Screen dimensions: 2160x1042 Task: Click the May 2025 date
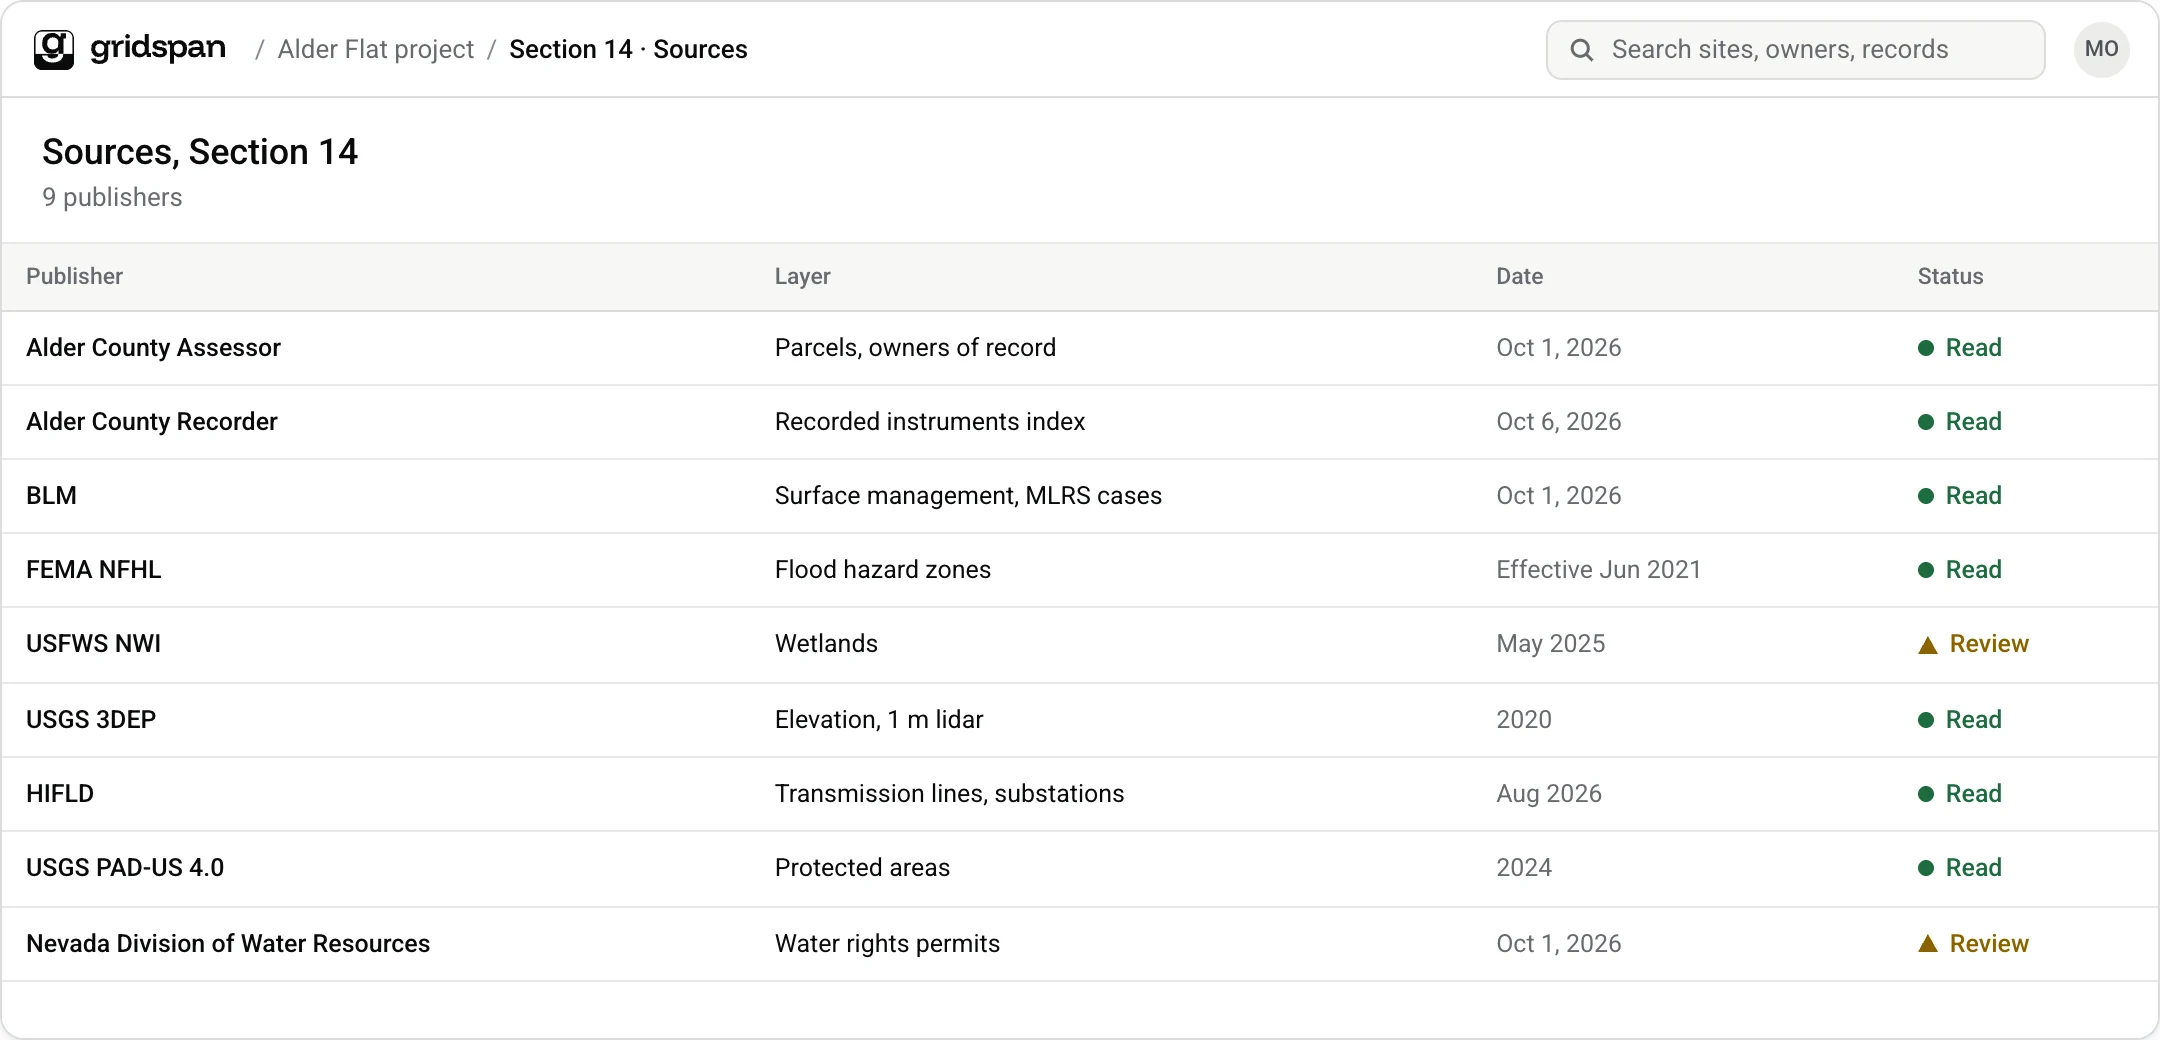coord(1550,644)
